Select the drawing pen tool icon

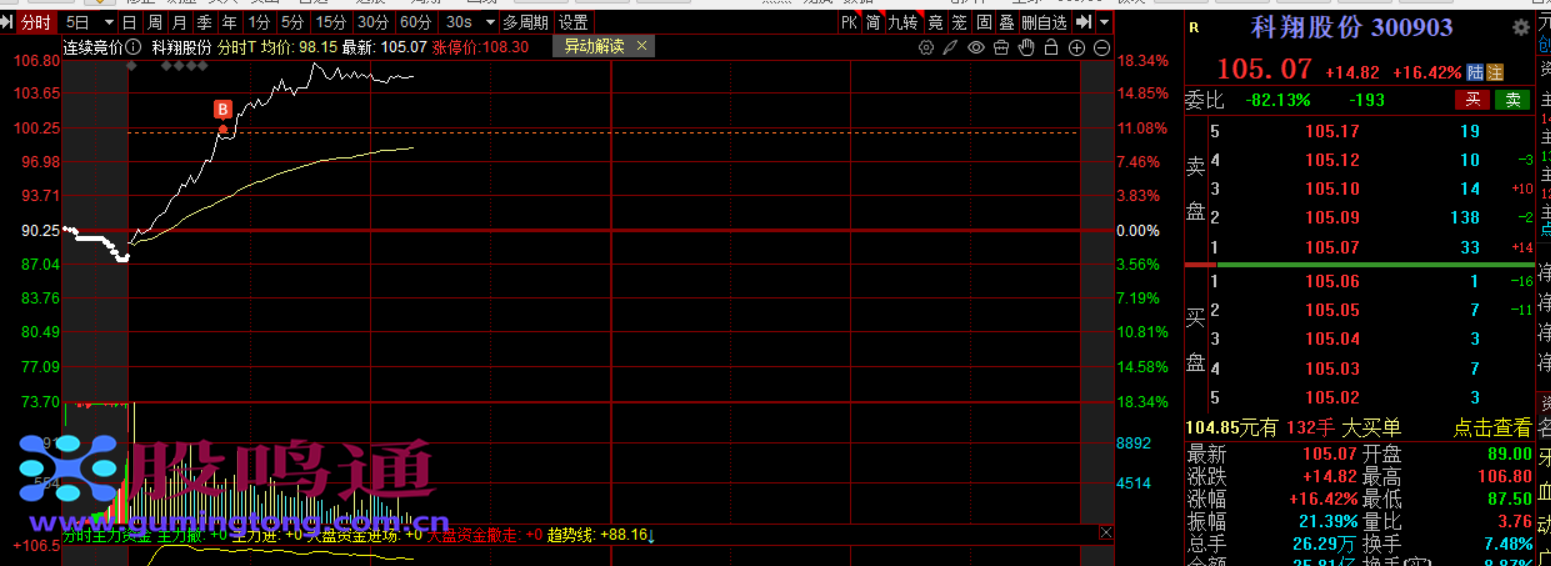pos(950,47)
